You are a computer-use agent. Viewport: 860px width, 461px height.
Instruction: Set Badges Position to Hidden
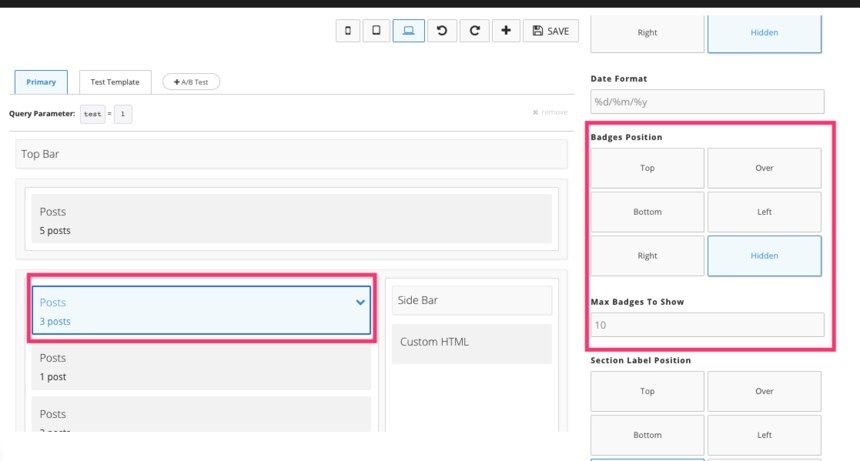[764, 256]
